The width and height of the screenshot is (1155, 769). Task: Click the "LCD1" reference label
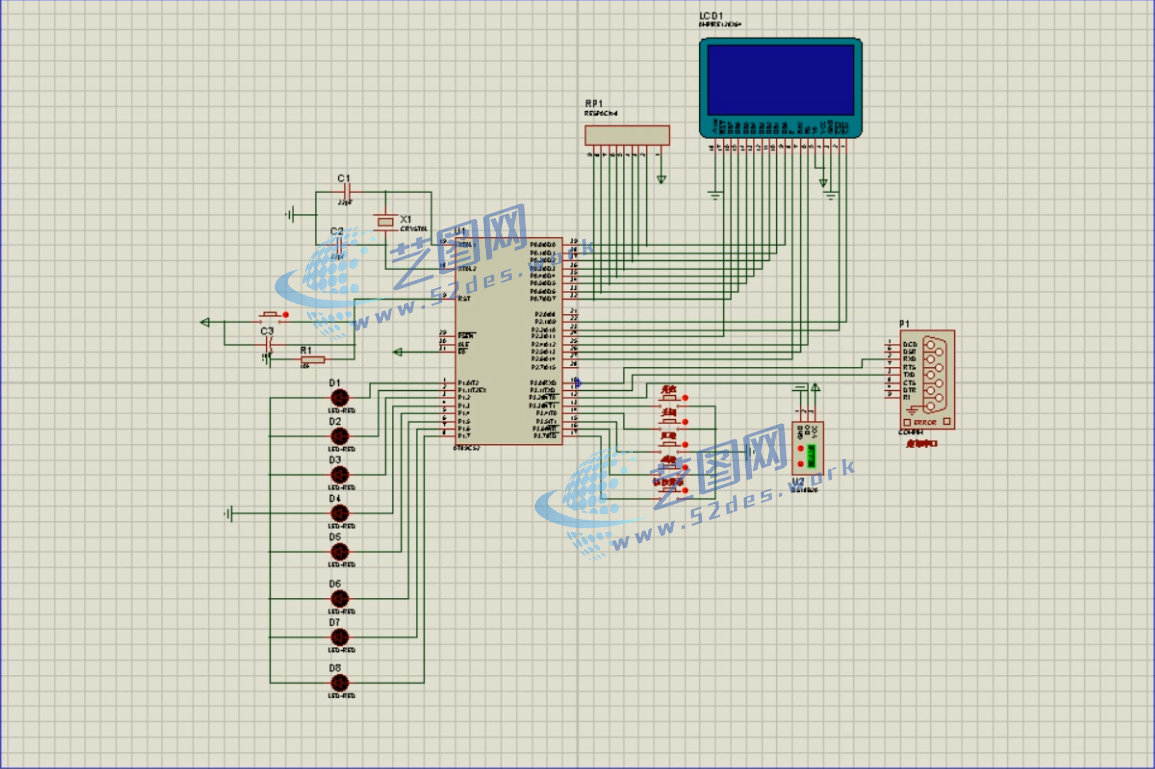click(711, 15)
